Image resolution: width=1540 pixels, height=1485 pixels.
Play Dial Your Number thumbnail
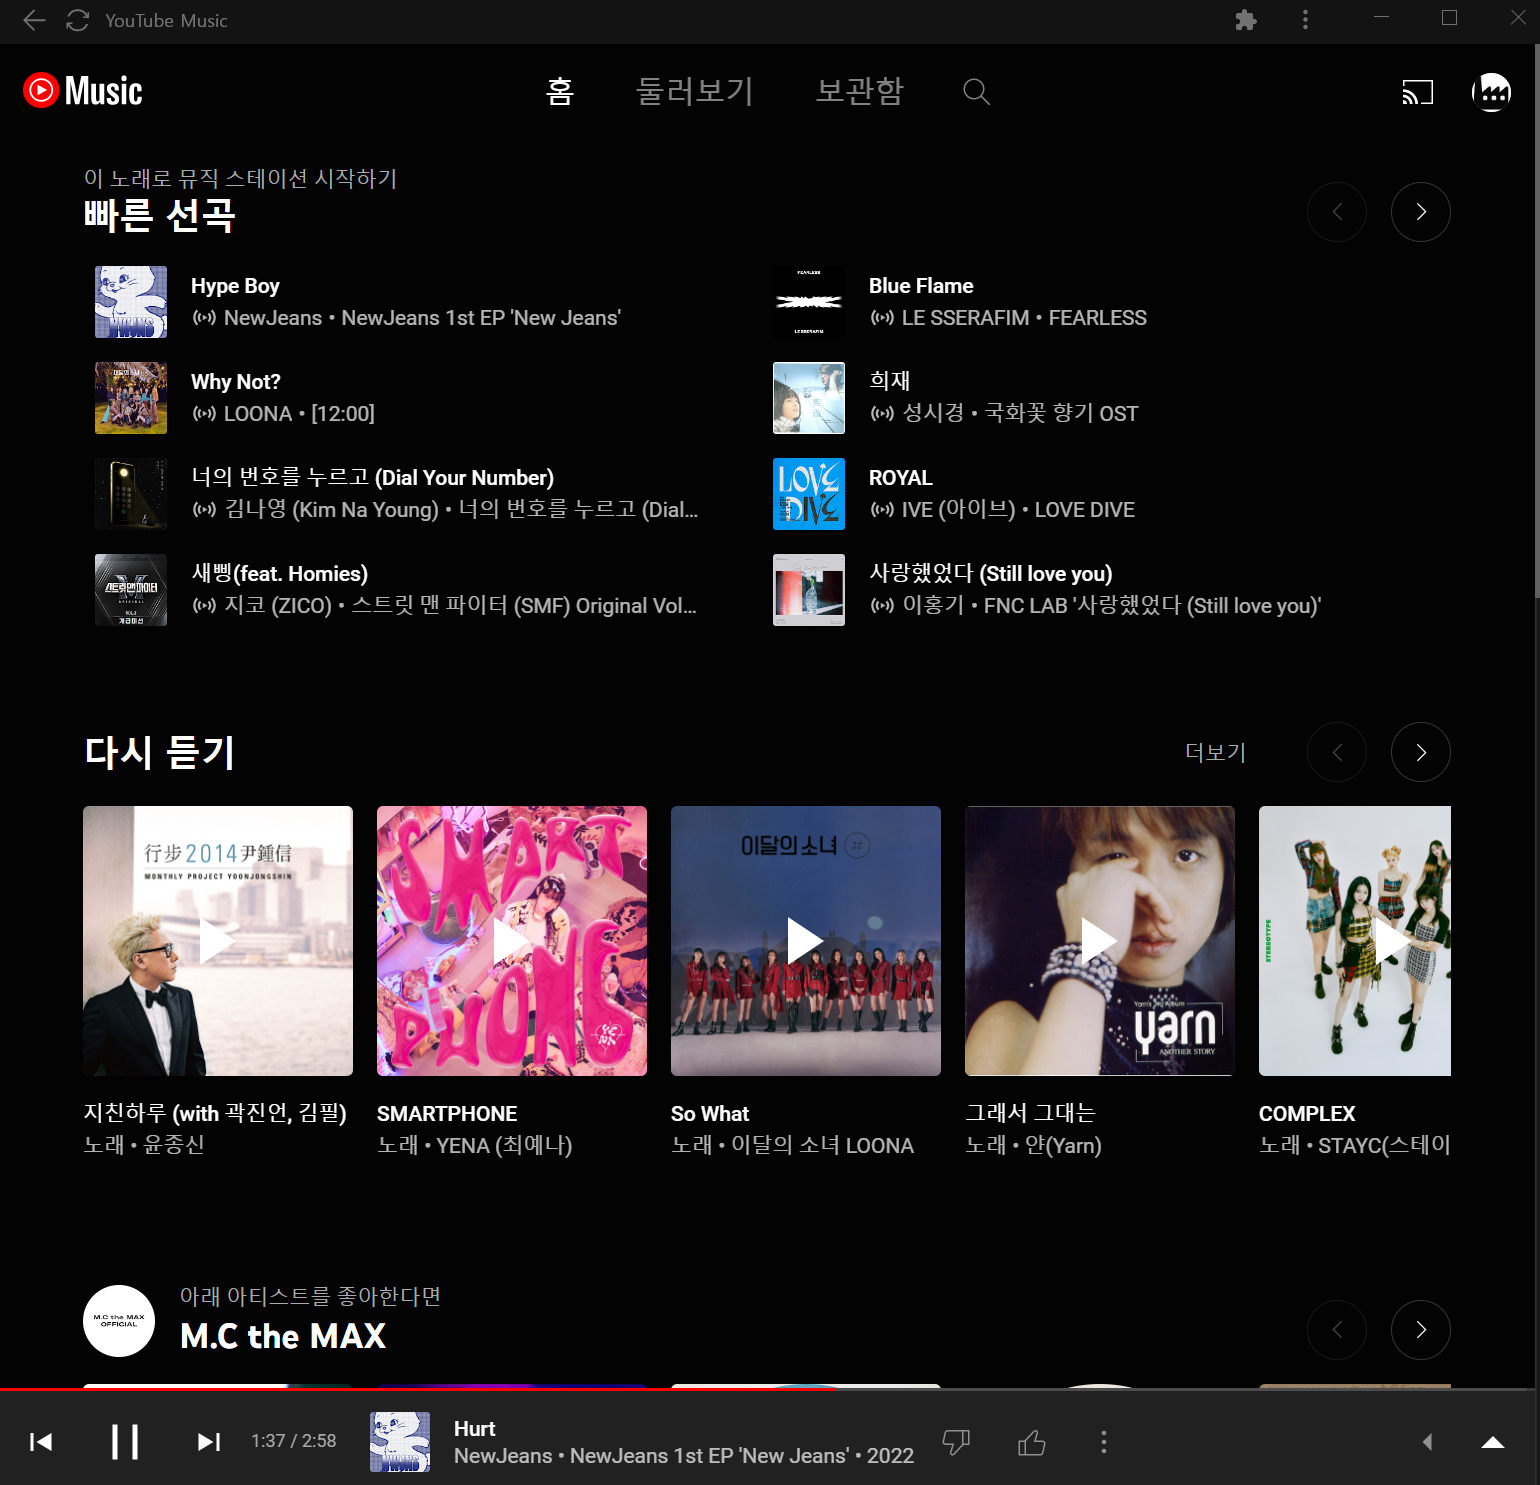pyautogui.click(x=131, y=494)
